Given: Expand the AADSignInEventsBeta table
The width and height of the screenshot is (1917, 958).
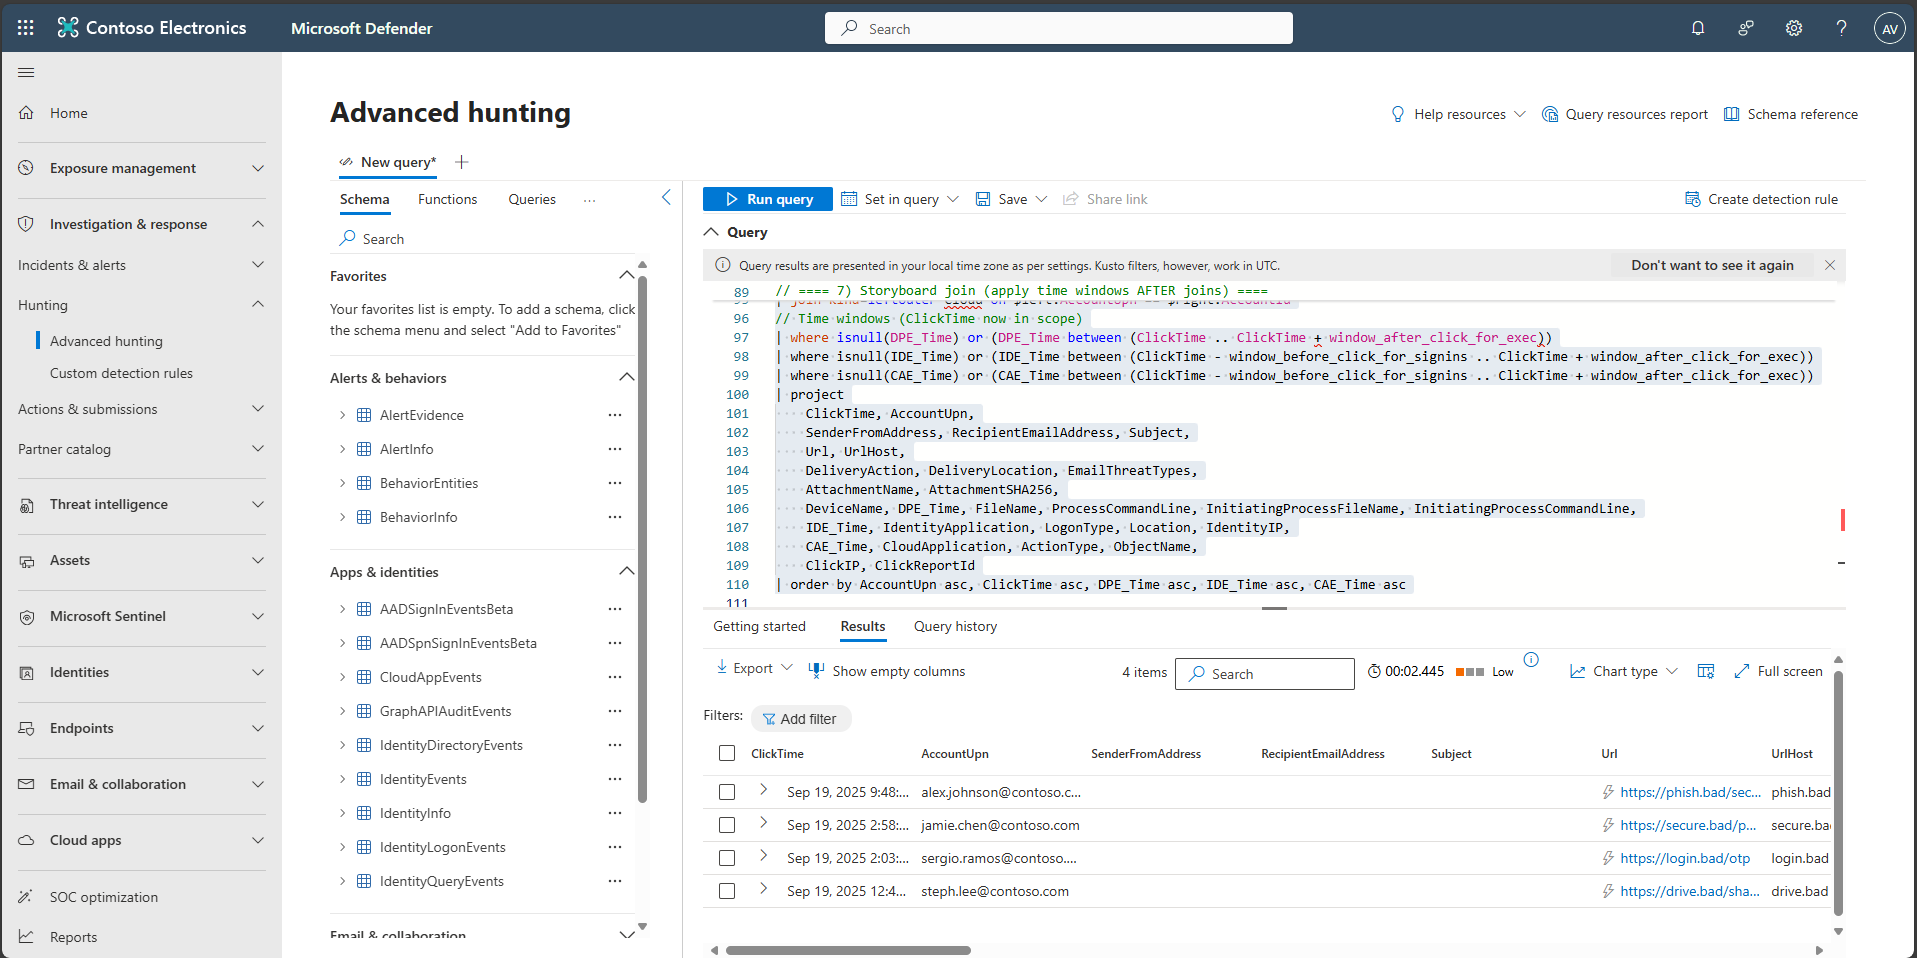Looking at the screenshot, I should coord(342,609).
